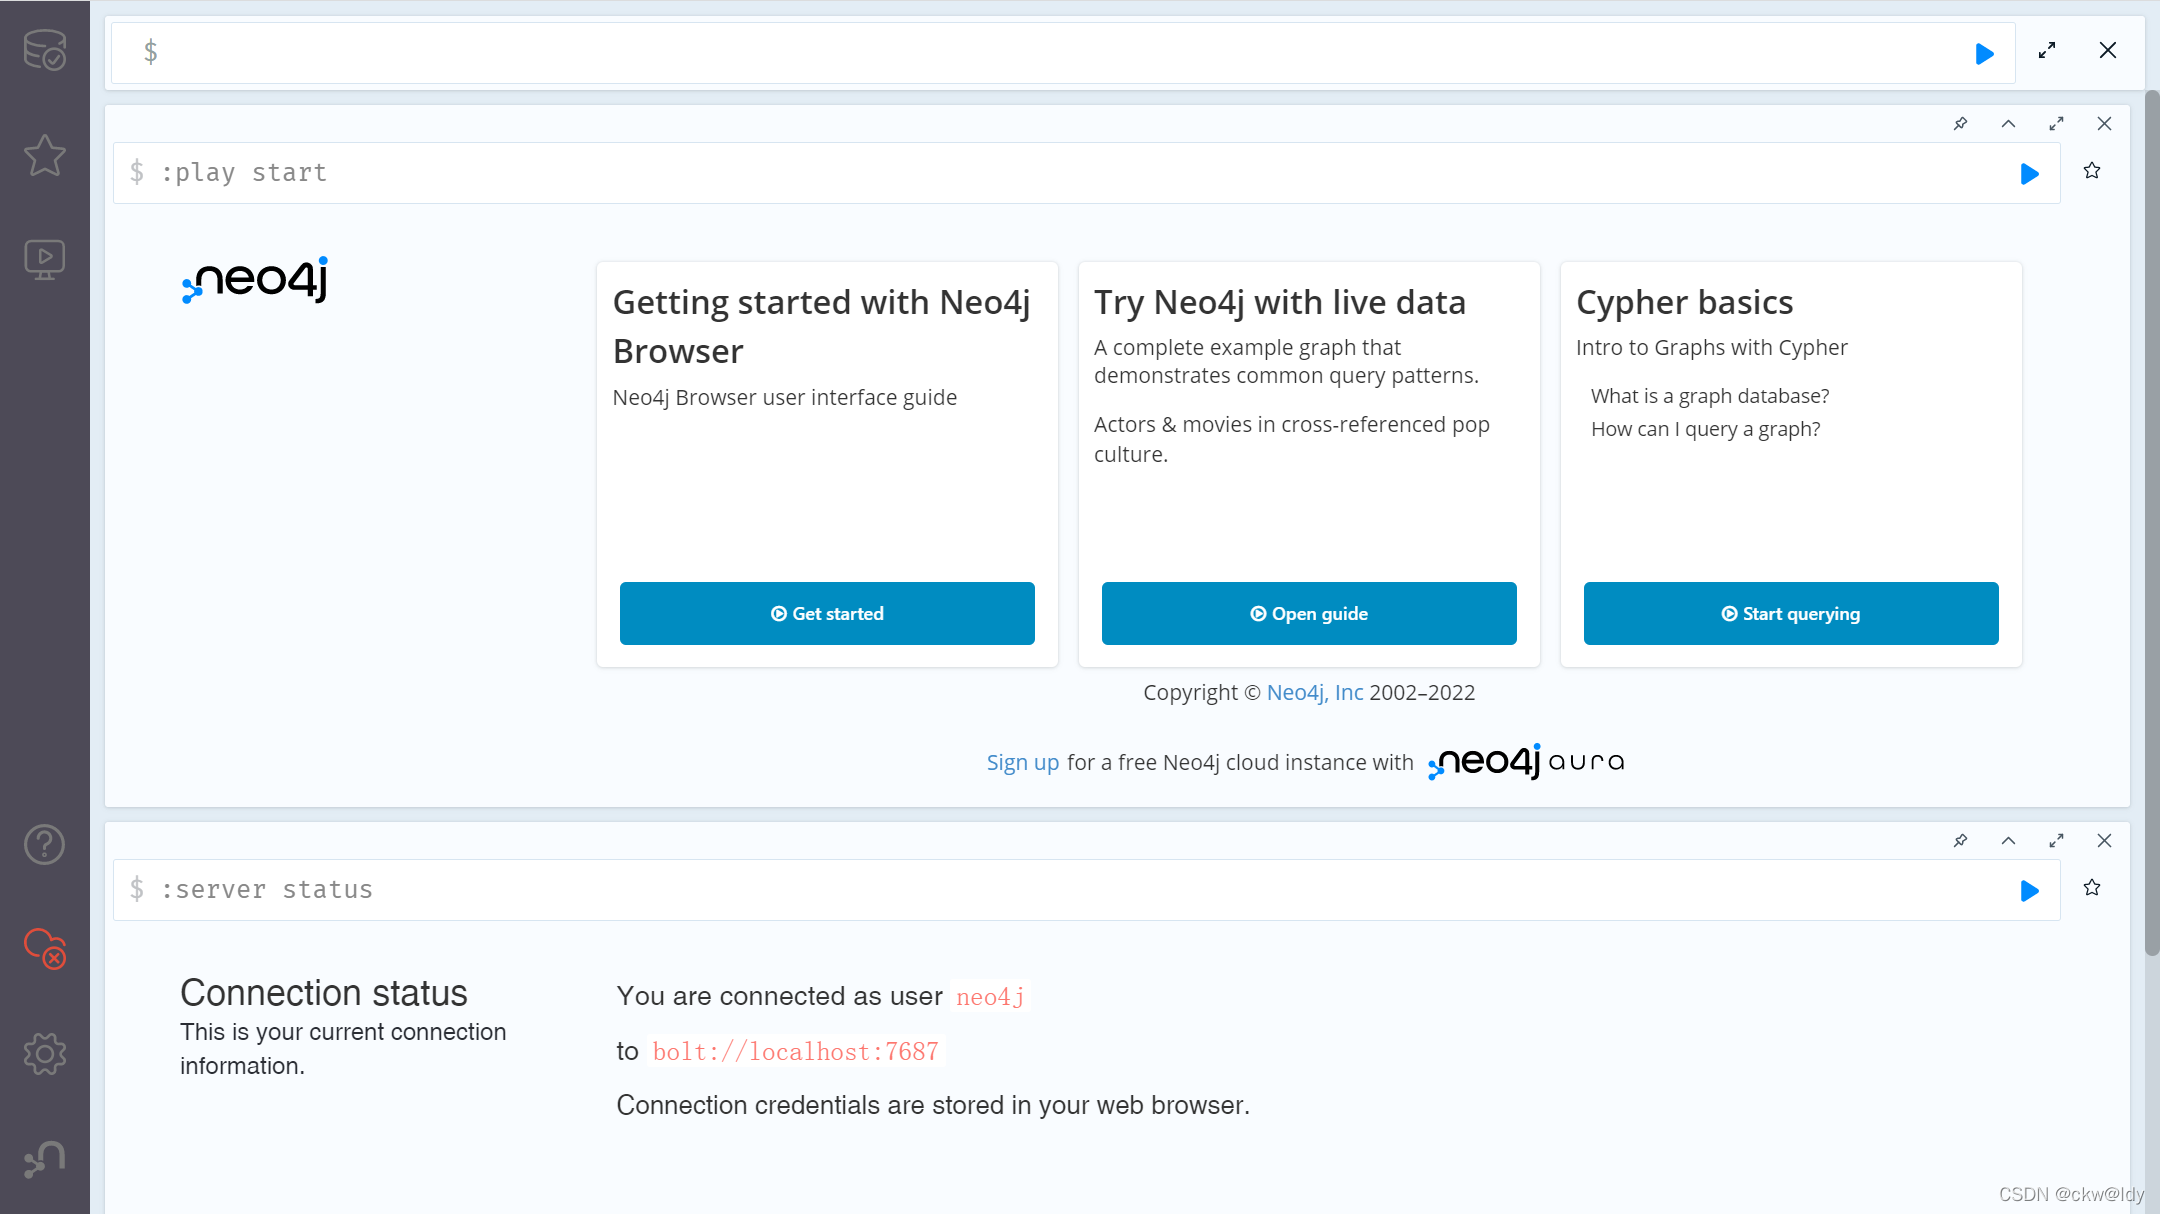Click 'Try Neo4j with live data' heading

(x=1279, y=302)
